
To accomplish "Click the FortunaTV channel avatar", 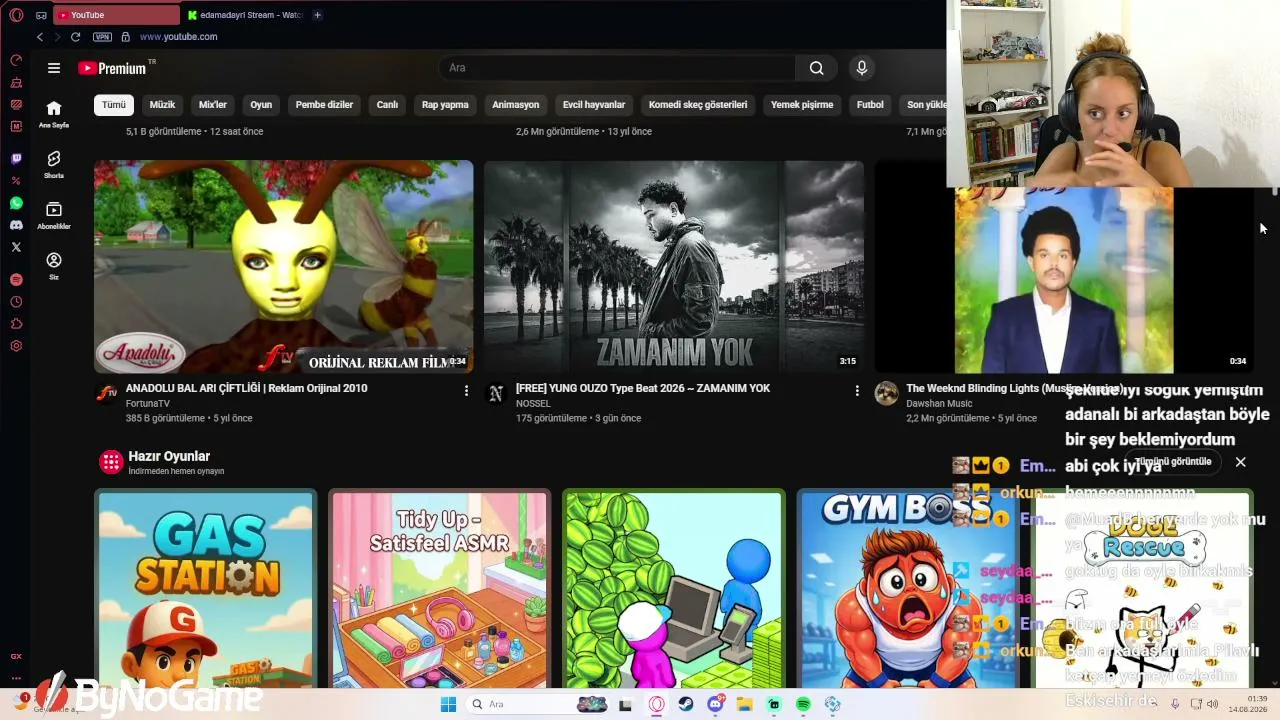I will [x=106, y=394].
